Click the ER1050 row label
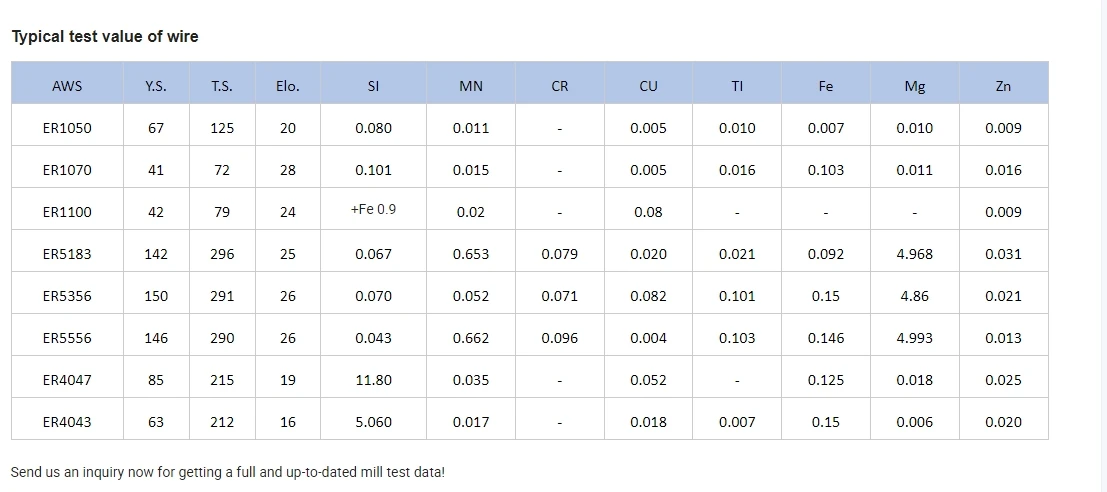The image size is (1107, 492). [67, 128]
